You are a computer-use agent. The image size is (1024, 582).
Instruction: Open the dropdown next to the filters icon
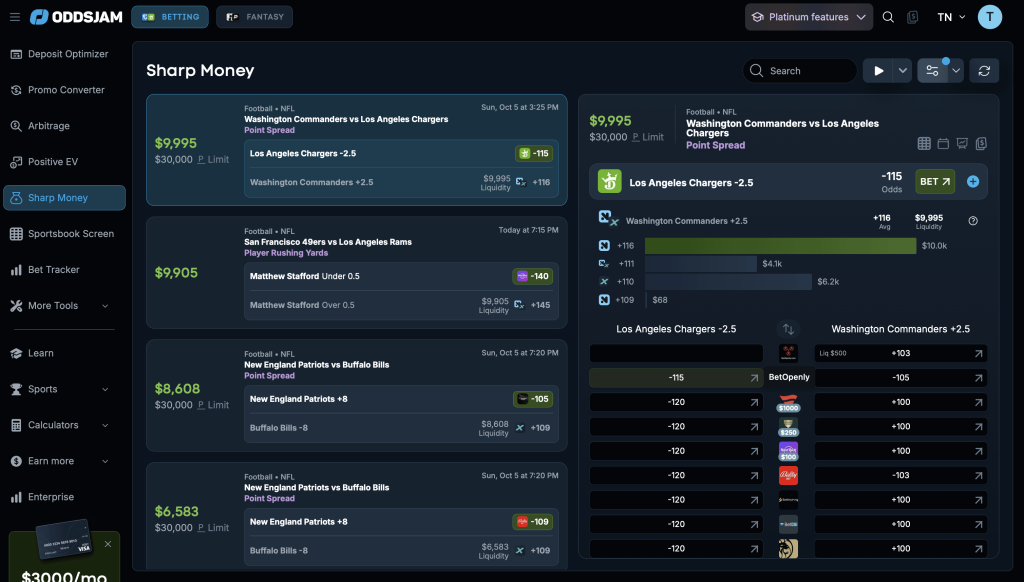[955, 71]
